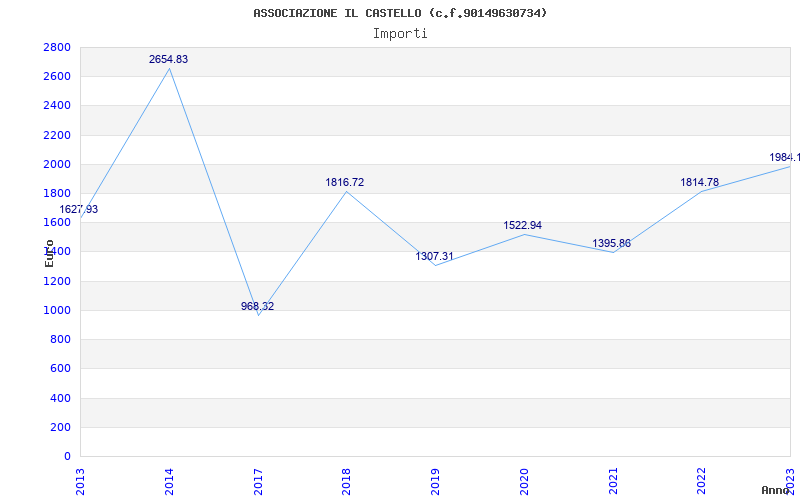Click the 2400 y-axis tick label
The image size is (800, 500).
coord(57,106)
